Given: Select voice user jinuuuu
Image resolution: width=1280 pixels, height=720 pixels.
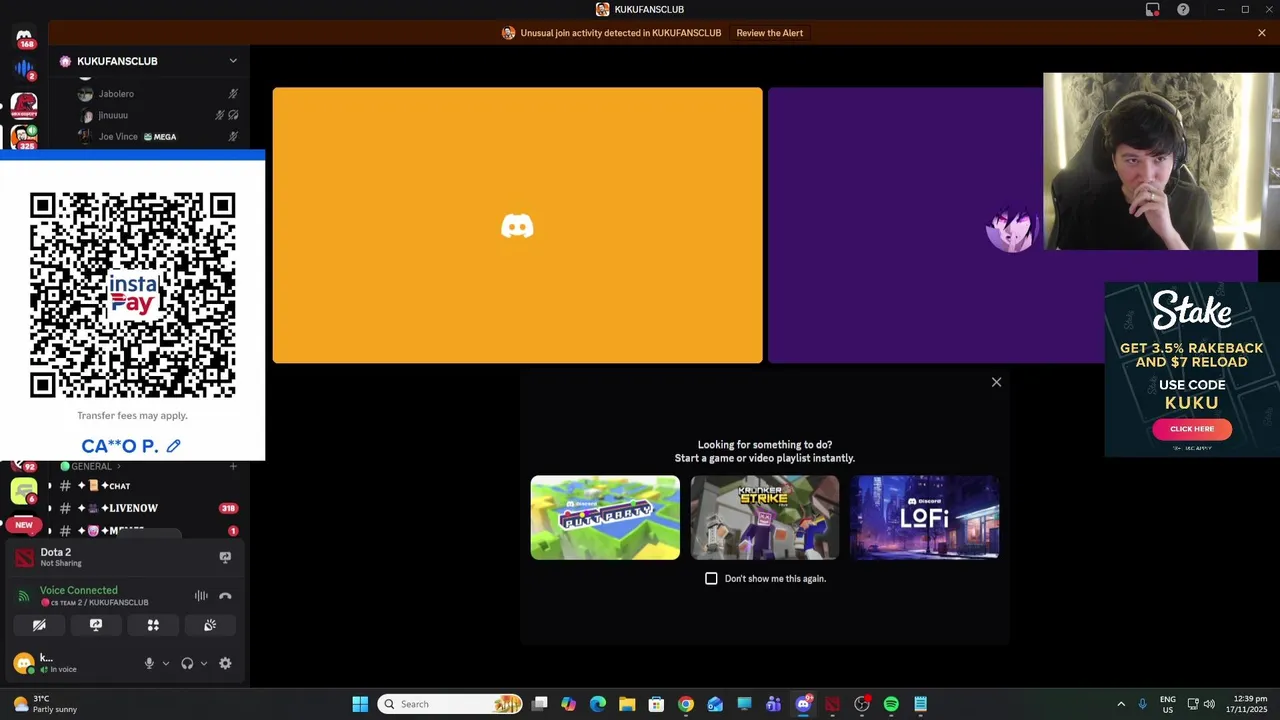Looking at the screenshot, I should [x=113, y=115].
